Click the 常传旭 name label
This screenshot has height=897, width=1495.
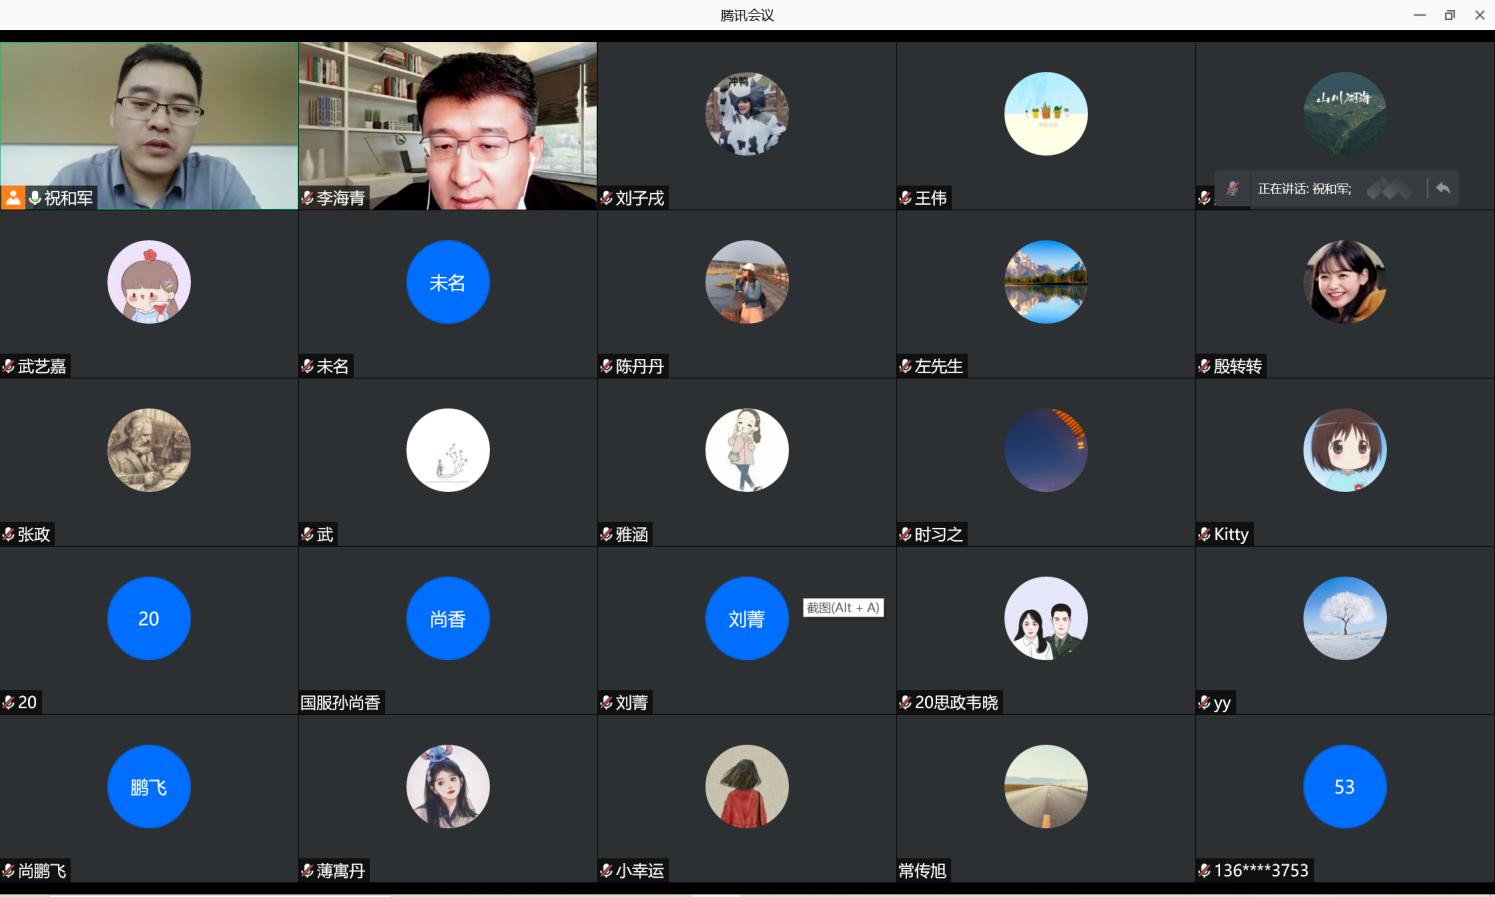[922, 871]
